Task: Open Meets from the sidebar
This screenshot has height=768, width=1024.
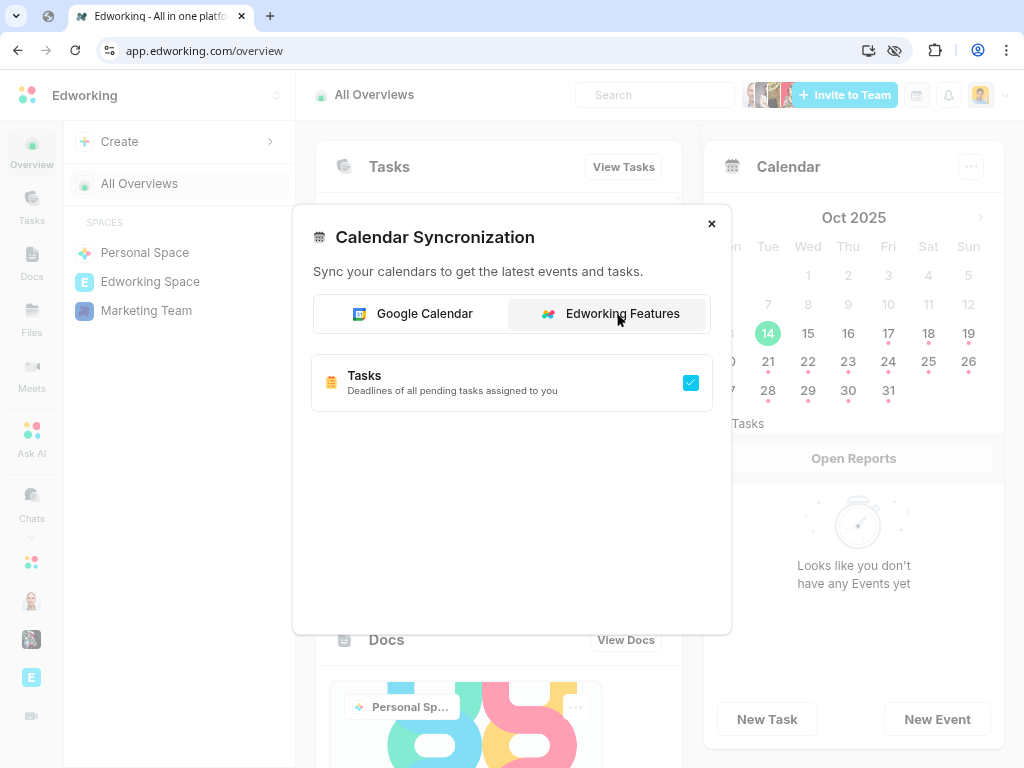Action: coord(32,374)
